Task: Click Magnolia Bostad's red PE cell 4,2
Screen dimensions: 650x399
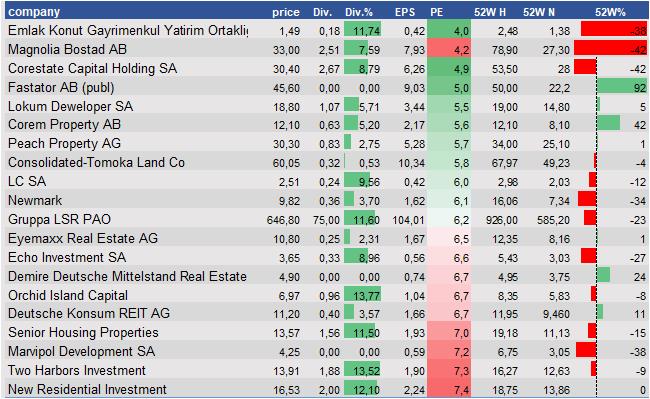Action: (x=449, y=49)
